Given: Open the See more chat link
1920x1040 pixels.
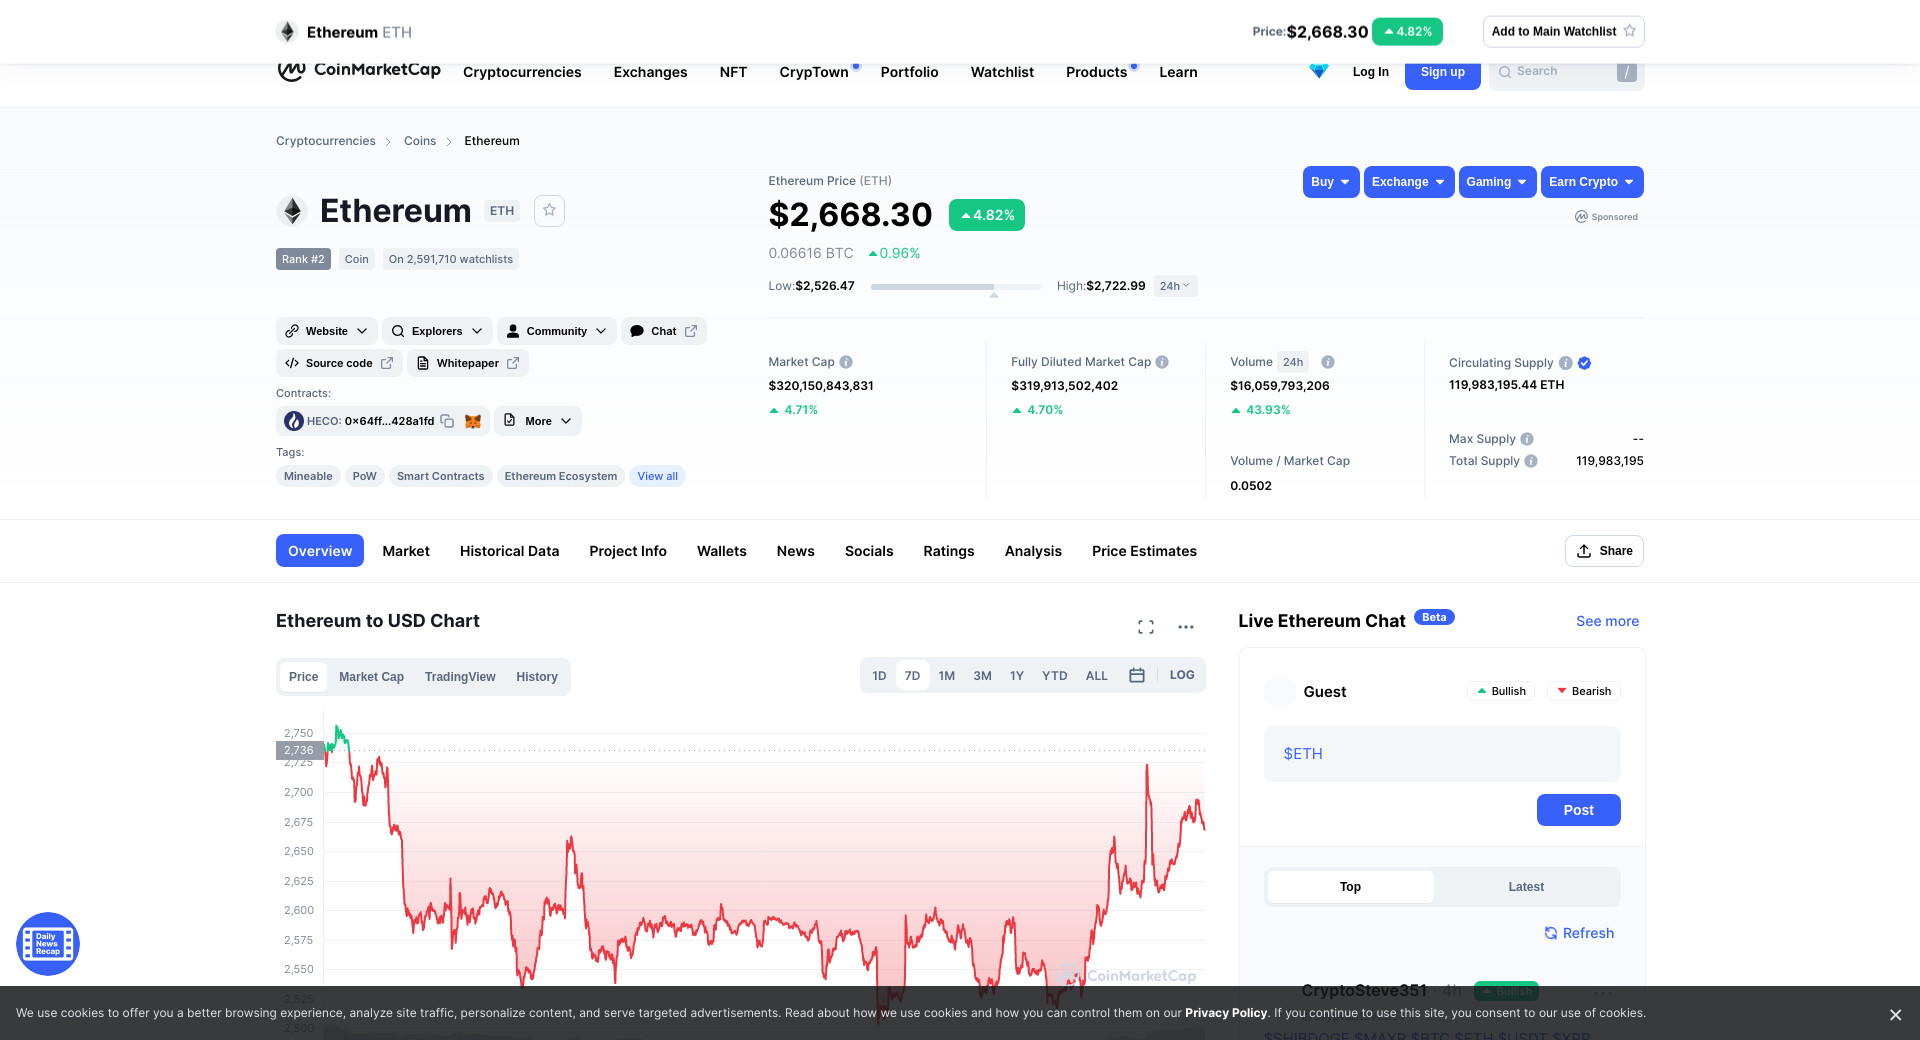Looking at the screenshot, I should point(1607,621).
